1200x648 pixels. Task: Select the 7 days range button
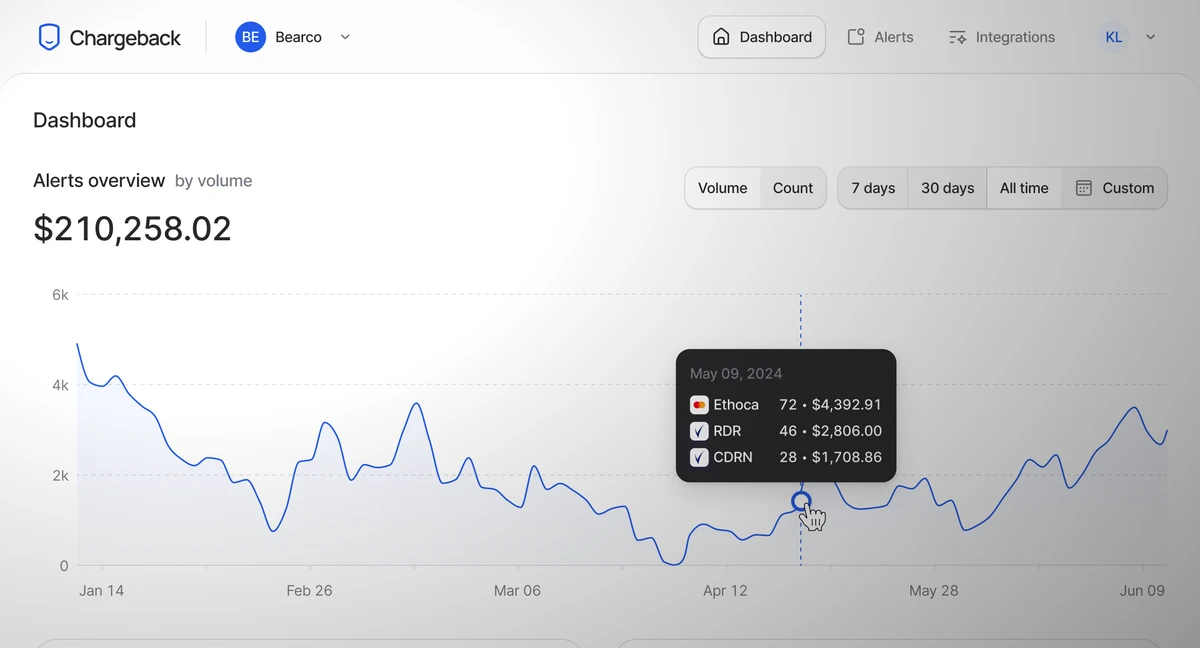pos(873,188)
